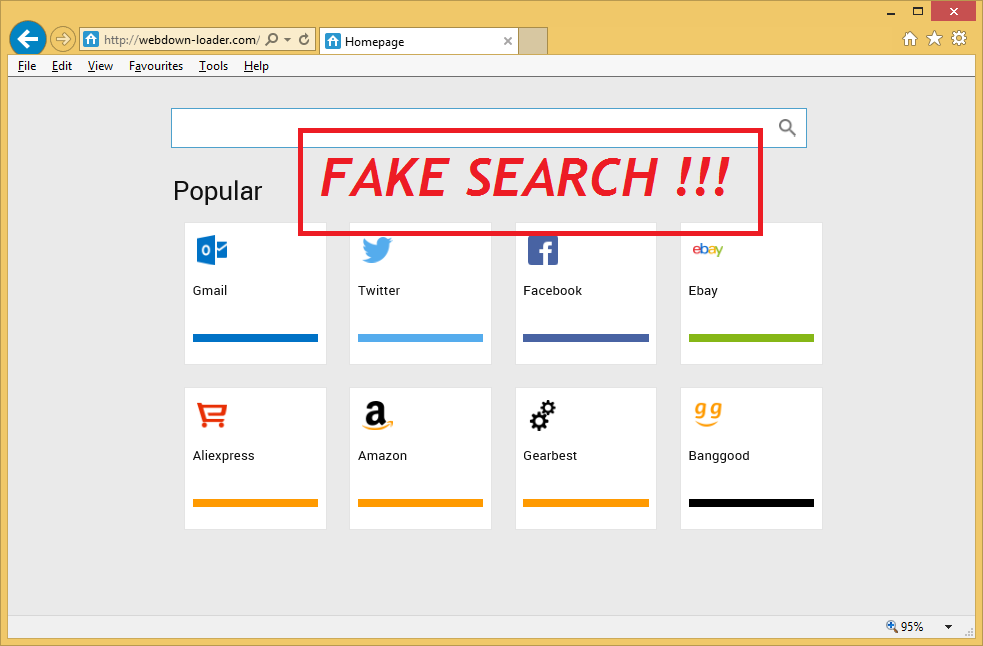The image size is (983, 646).
Task: Click the forward navigation arrow
Action: (x=63, y=39)
